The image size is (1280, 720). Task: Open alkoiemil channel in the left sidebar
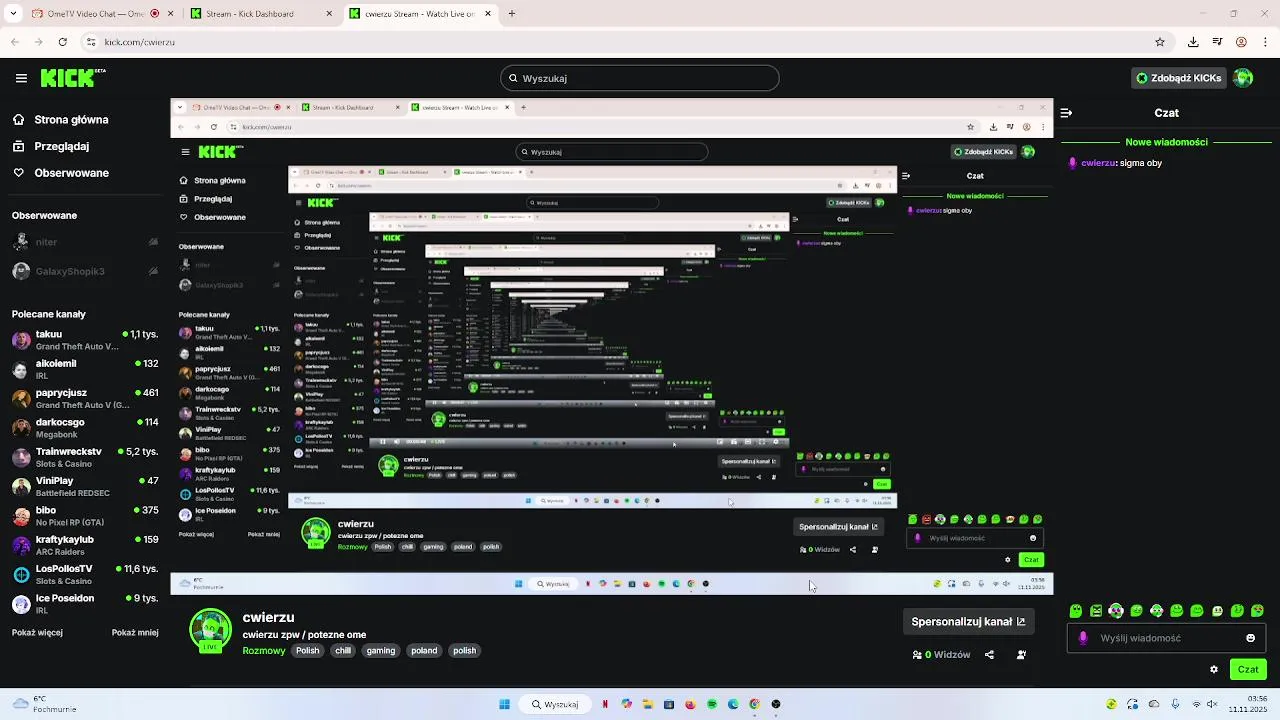pos(85,369)
